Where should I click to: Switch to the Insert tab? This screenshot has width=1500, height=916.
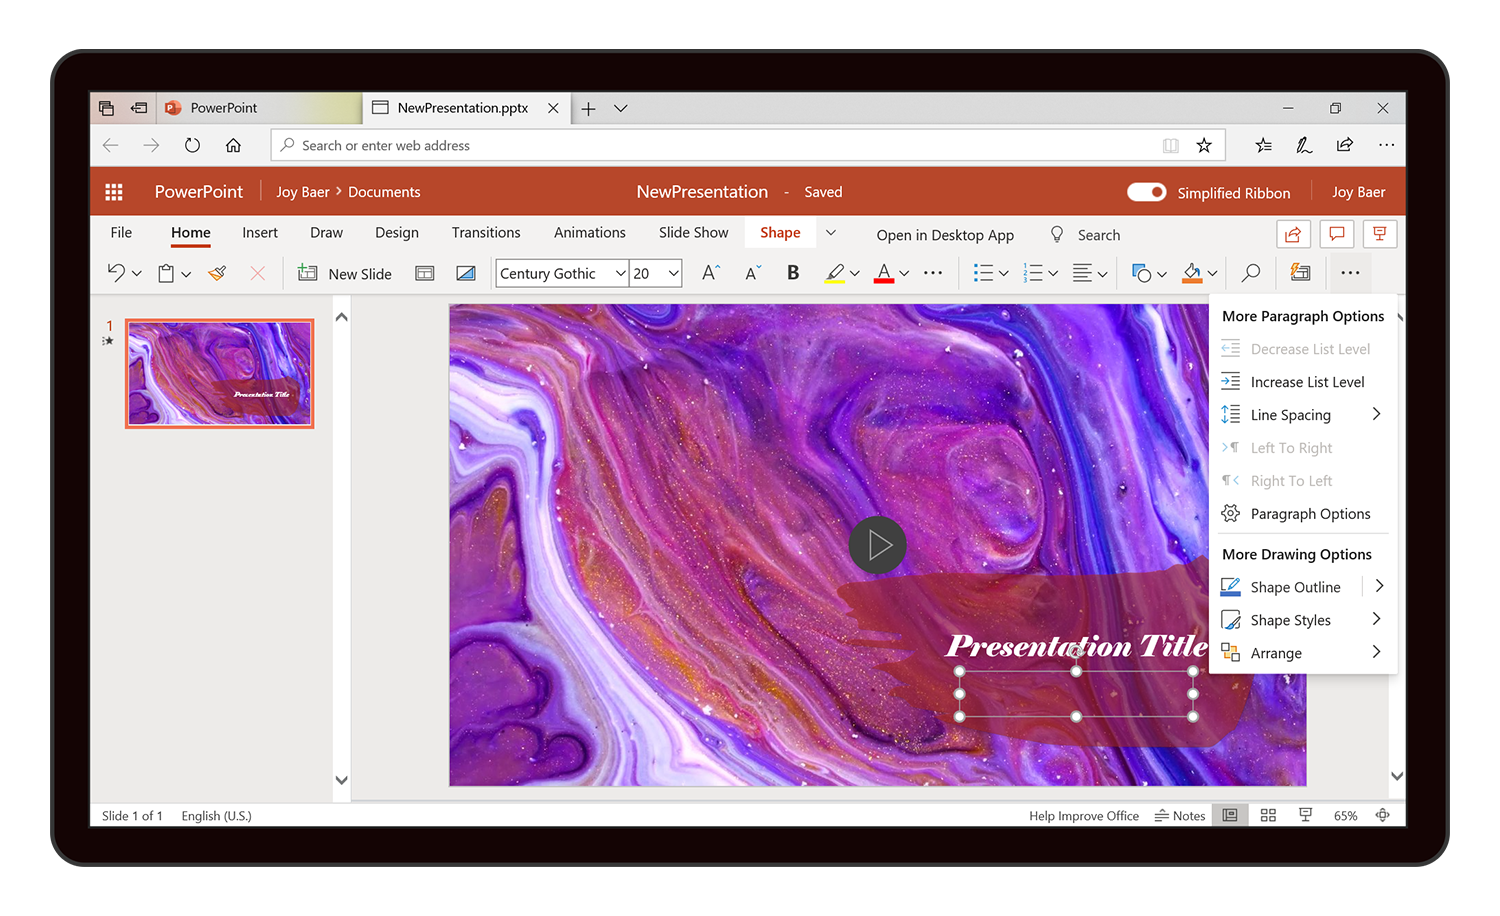pyautogui.click(x=260, y=233)
